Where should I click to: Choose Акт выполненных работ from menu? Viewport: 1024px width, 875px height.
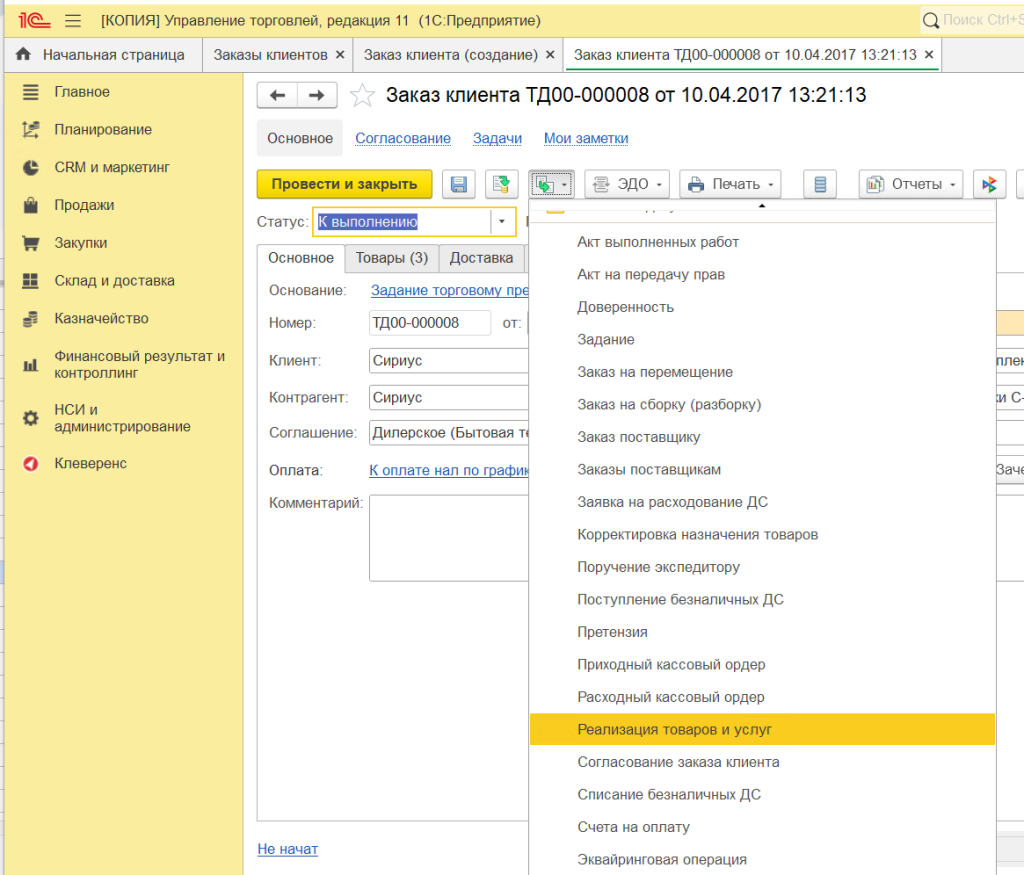(x=762, y=242)
